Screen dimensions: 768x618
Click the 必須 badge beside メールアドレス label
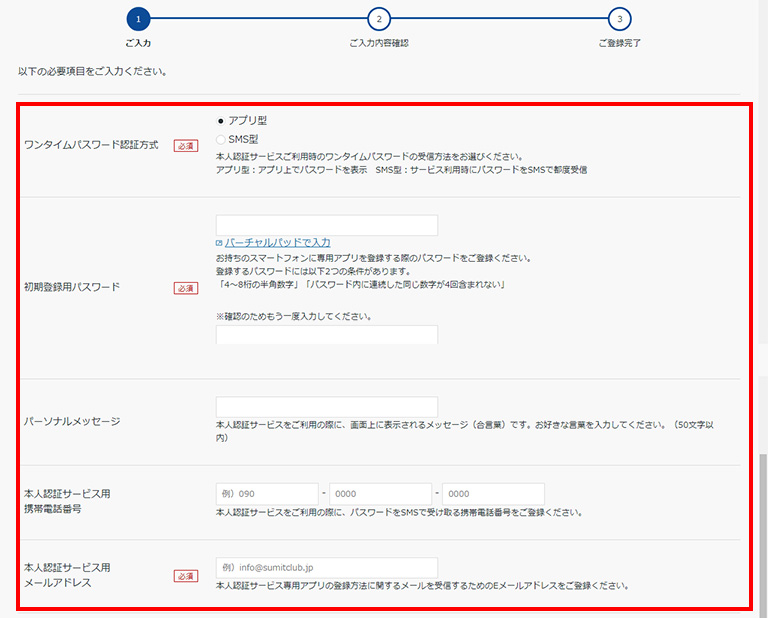tap(186, 576)
